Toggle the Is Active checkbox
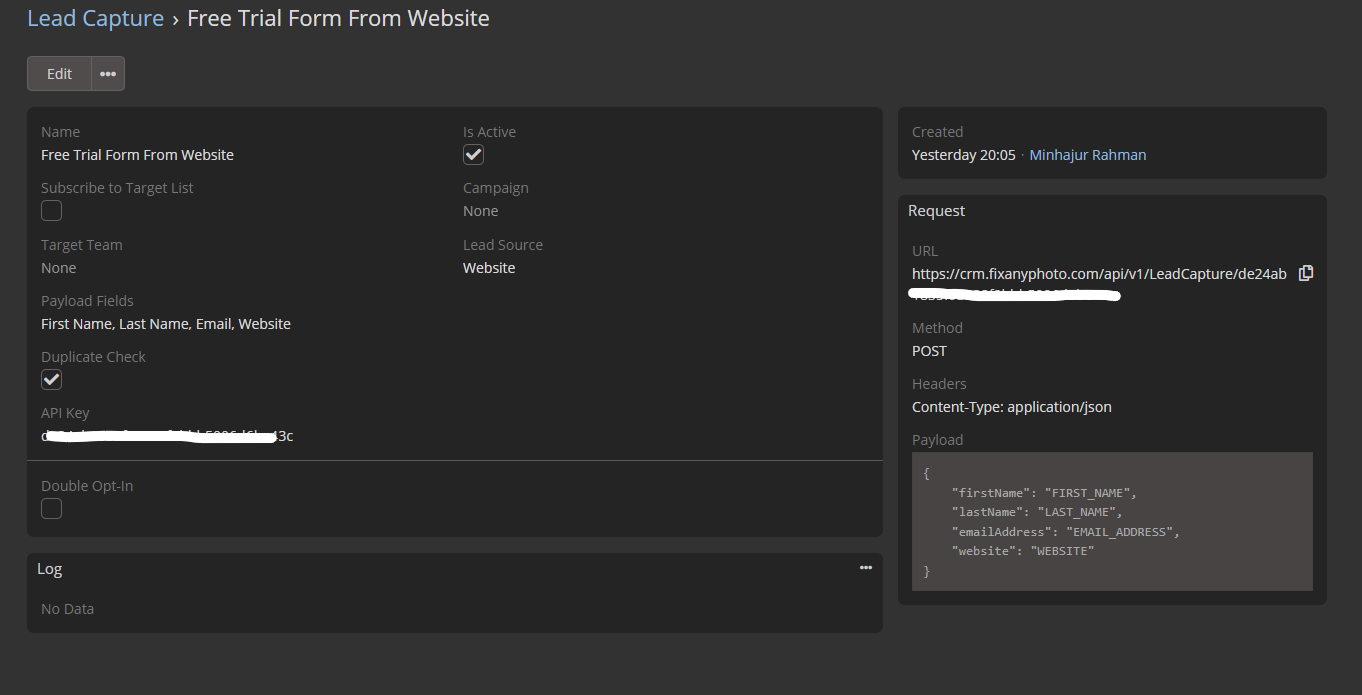The image size is (1362, 695). pos(473,155)
